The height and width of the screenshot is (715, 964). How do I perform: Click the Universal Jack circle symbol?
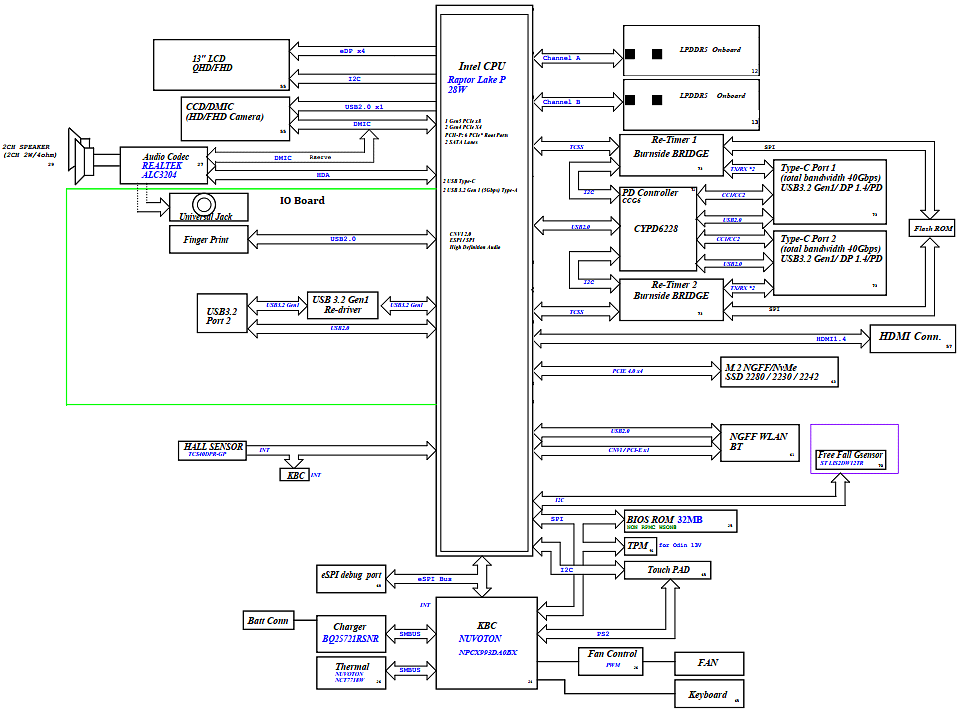click(x=204, y=204)
